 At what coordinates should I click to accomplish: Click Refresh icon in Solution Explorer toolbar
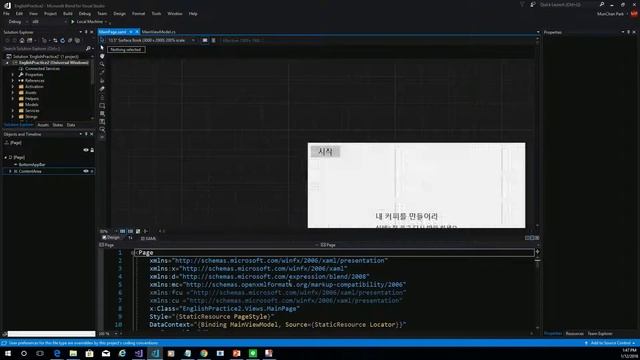pos(62,40)
